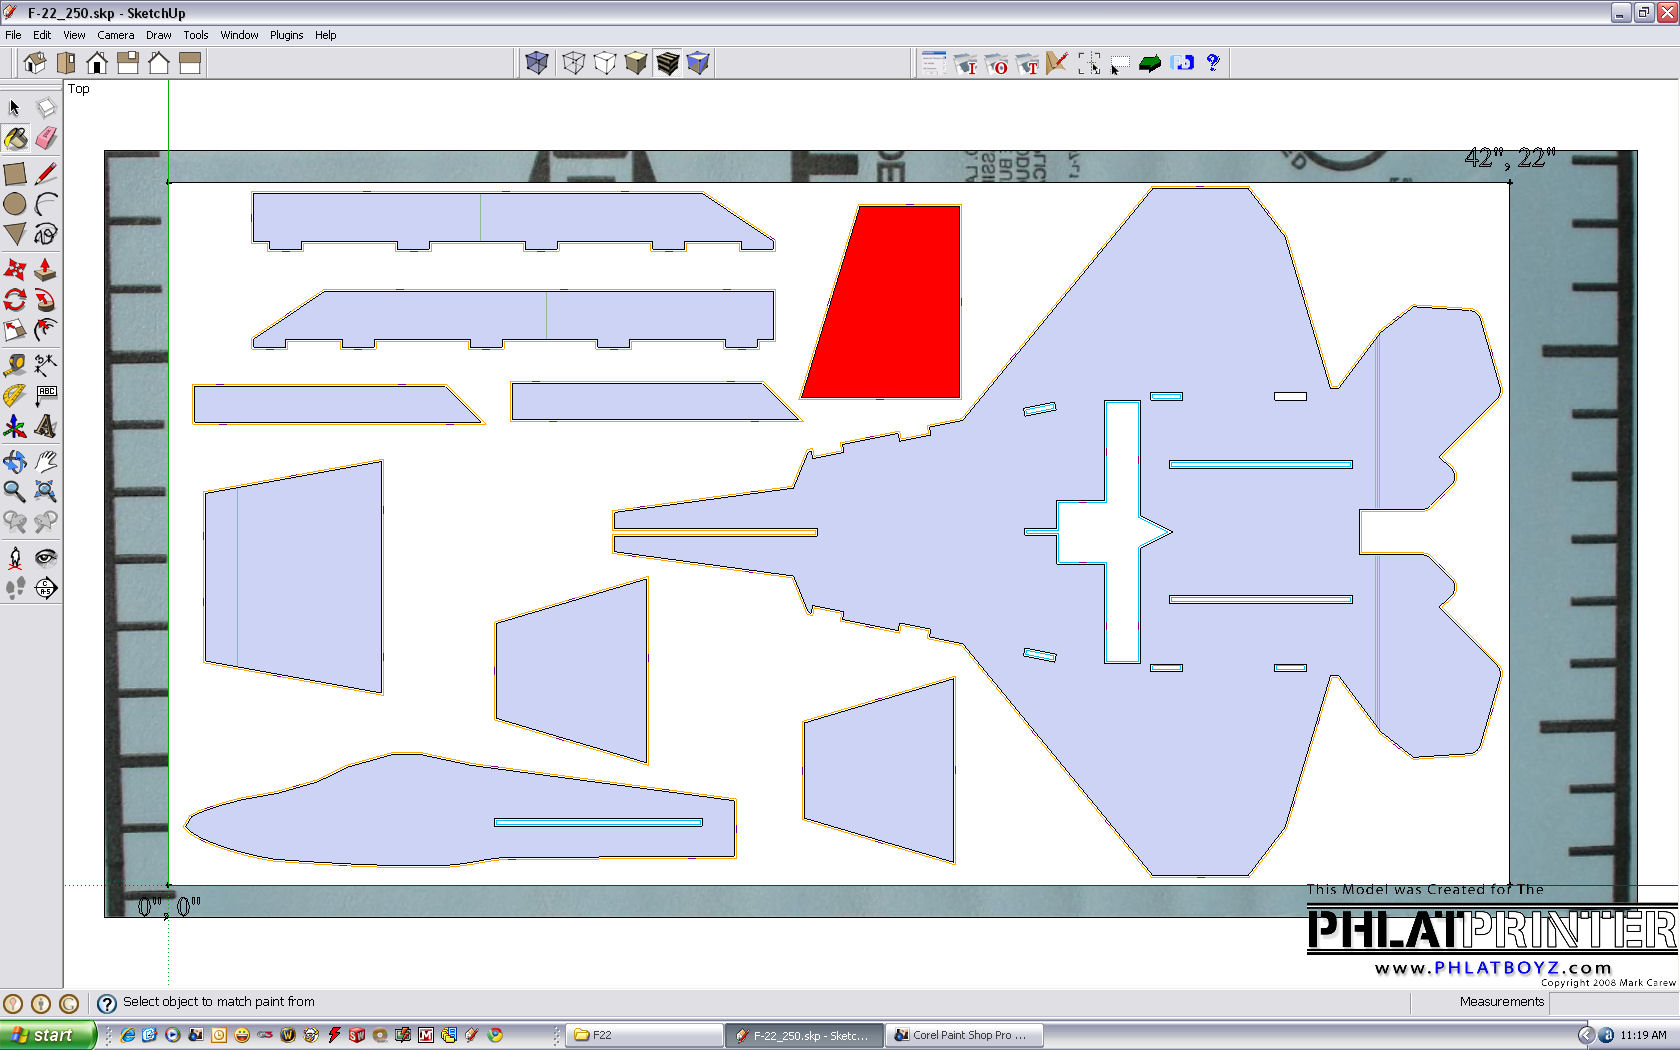The height and width of the screenshot is (1050, 1680).
Task: Select the Paint Bucket tool
Action: pyautogui.click(x=15, y=139)
